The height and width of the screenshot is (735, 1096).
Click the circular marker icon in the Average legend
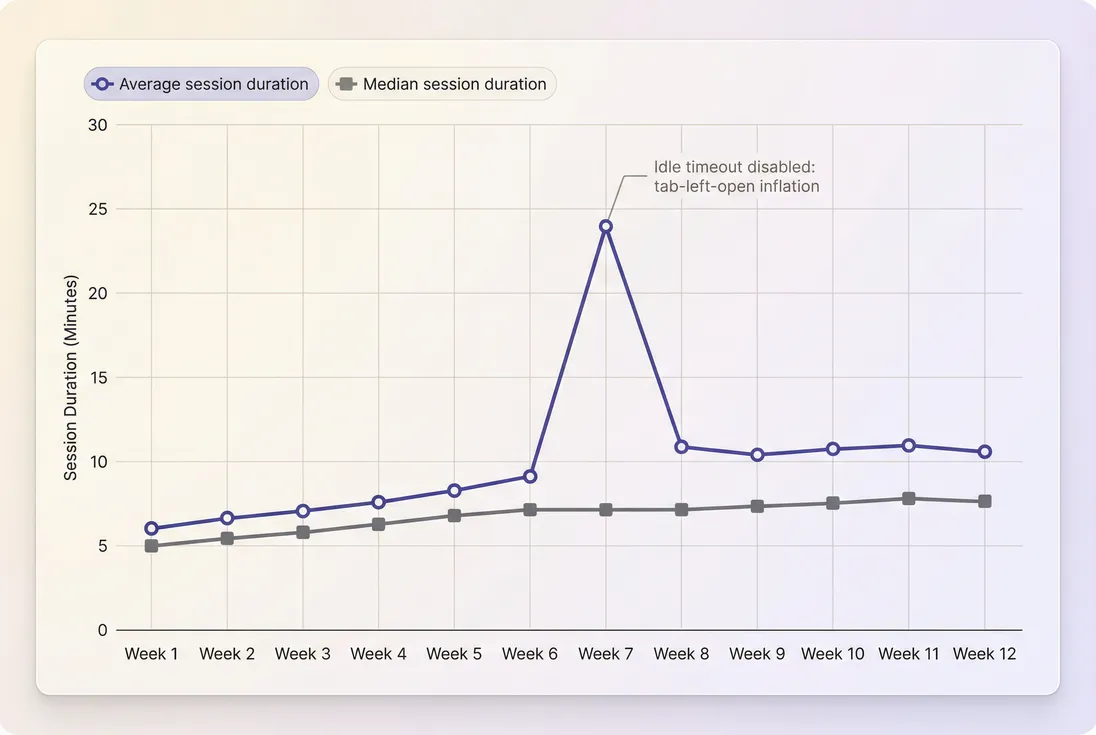(102, 84)
